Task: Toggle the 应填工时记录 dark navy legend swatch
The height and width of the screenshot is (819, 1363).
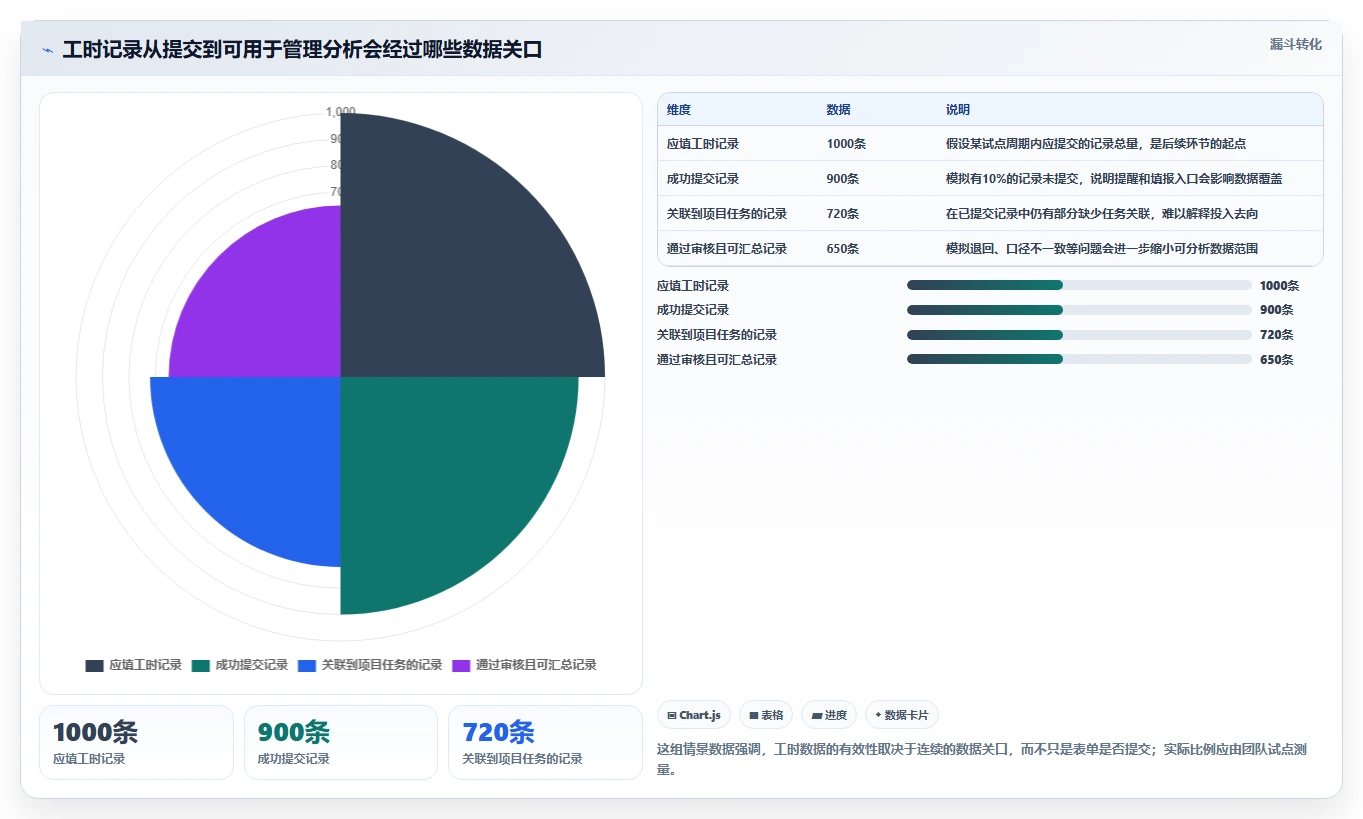Action: click(x=94, y=665)
